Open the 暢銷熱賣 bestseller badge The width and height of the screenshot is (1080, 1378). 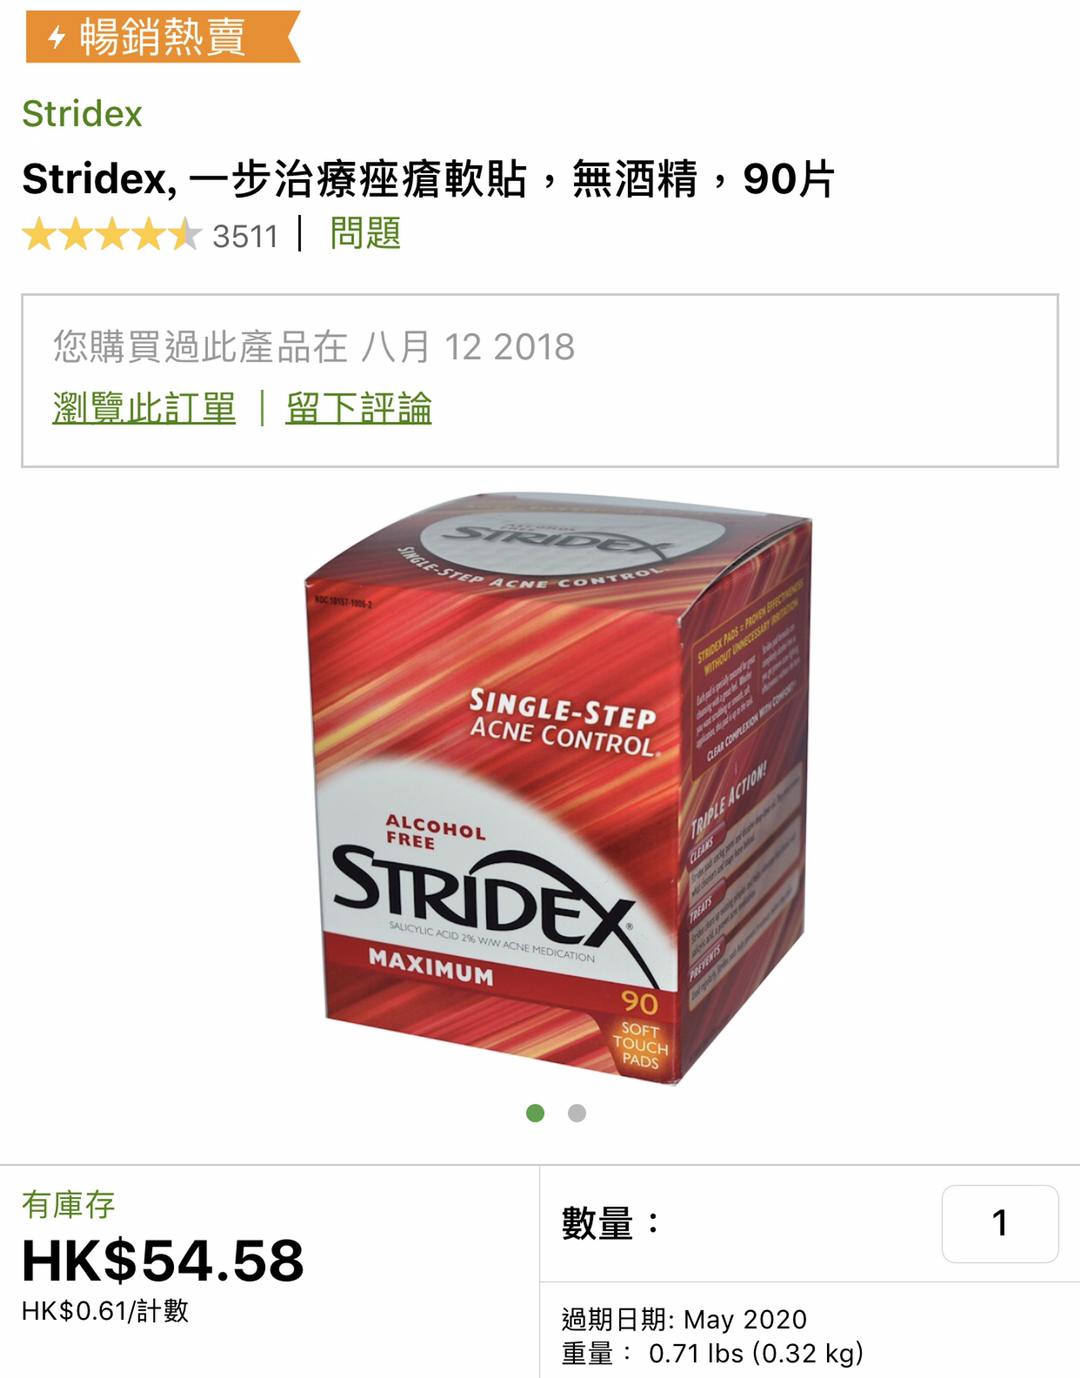pyautogui.click(x=163, y=37)
